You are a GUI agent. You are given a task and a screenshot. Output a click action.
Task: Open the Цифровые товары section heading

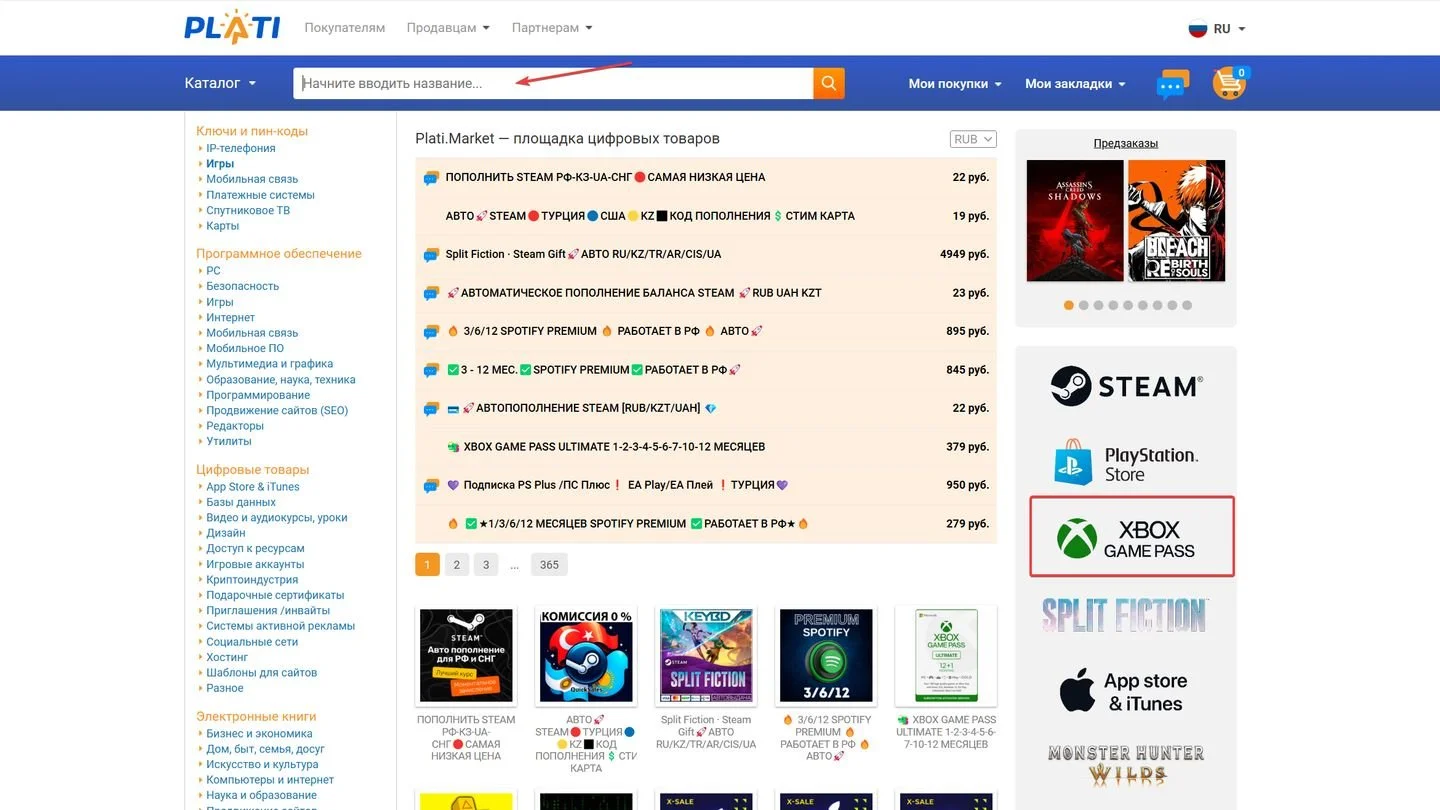click(x=253, y=470)
